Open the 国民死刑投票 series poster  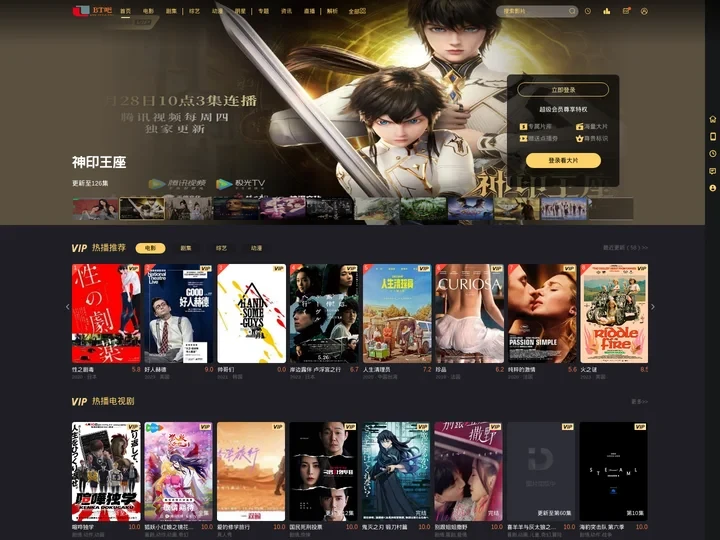tap(324, 472)
